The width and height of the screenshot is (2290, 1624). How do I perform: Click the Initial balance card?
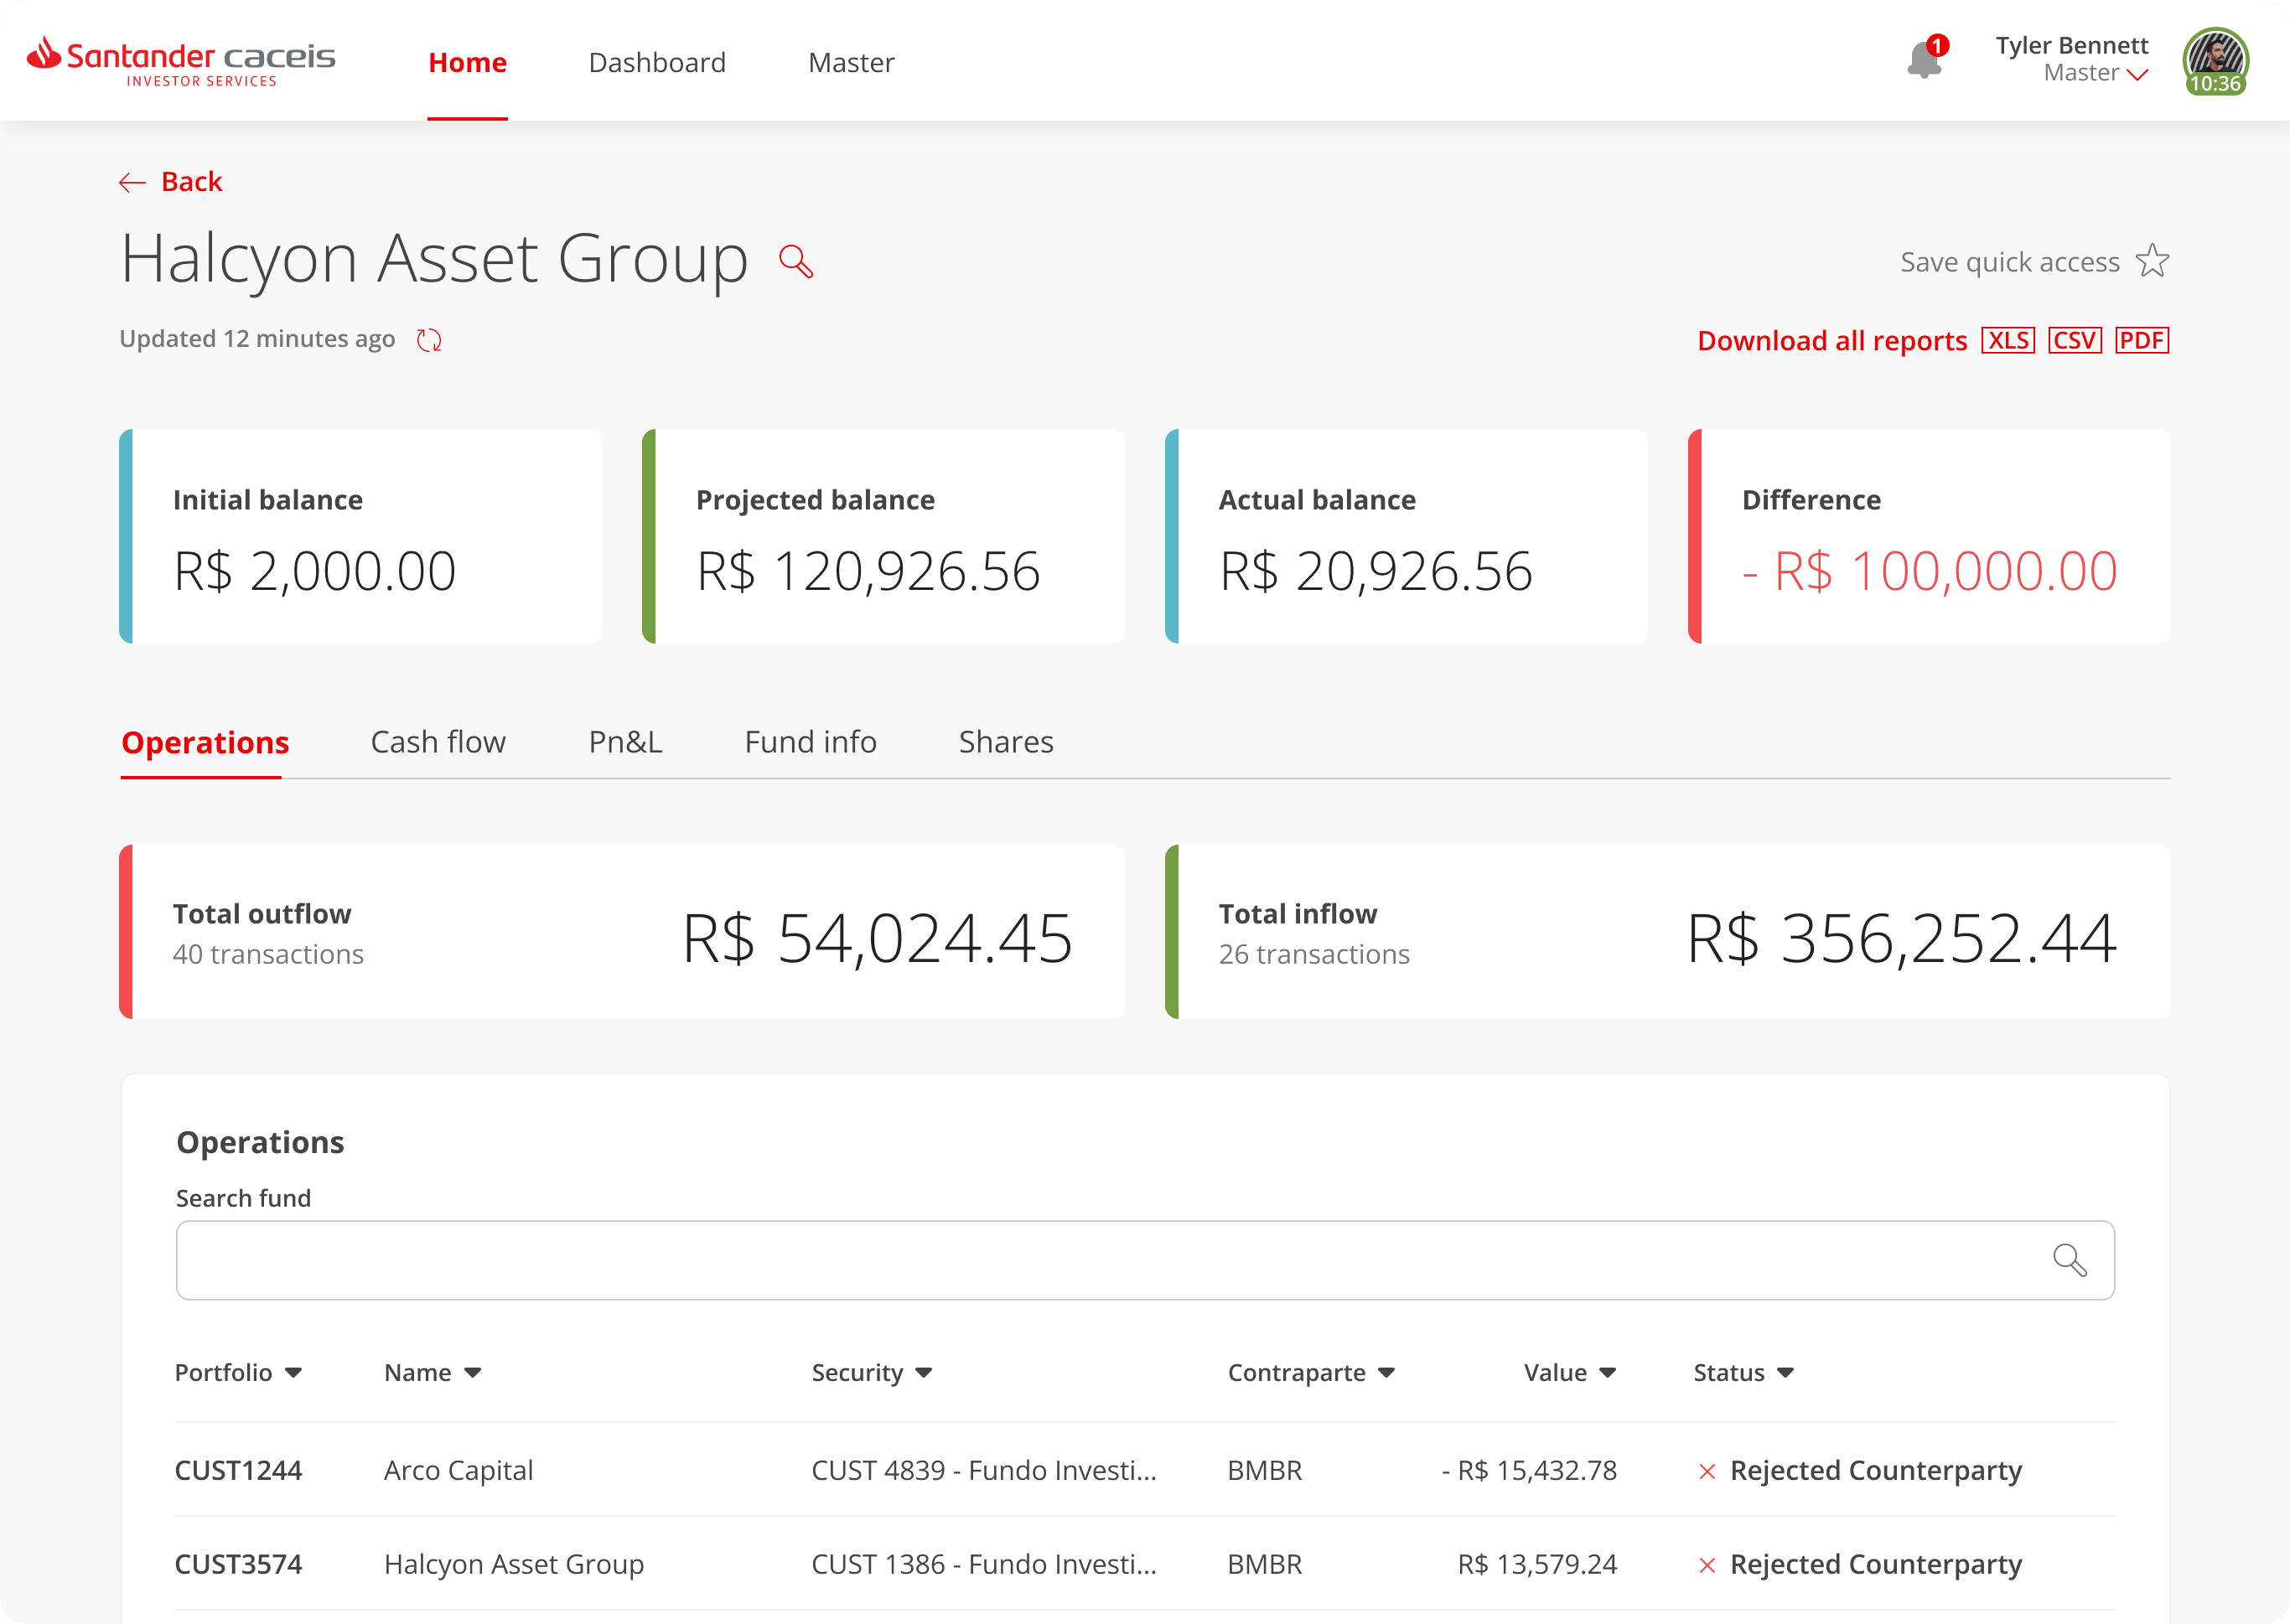pyautogui.click(x=360, y=536)
